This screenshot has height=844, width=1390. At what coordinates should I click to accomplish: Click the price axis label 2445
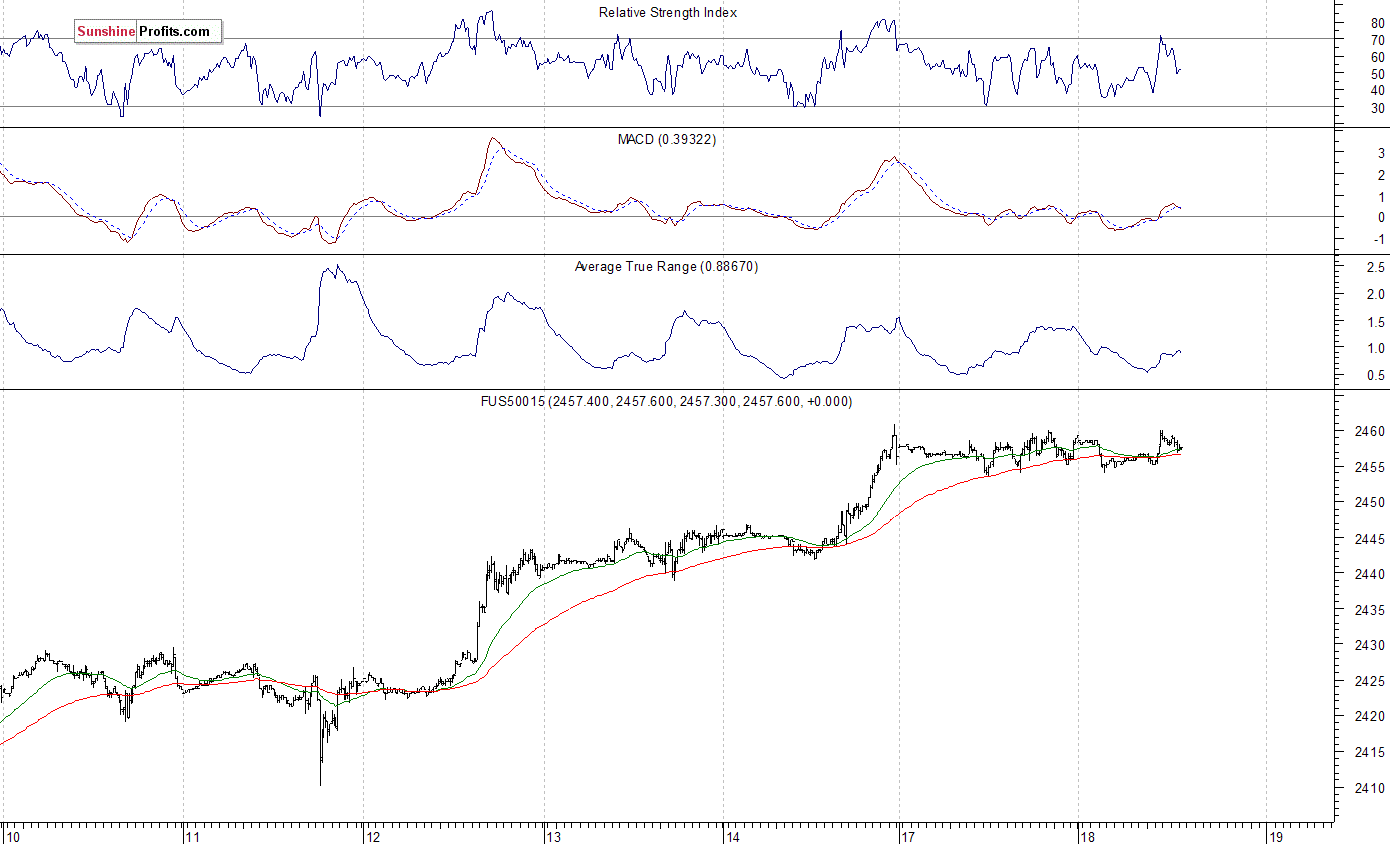point(1371,538)
